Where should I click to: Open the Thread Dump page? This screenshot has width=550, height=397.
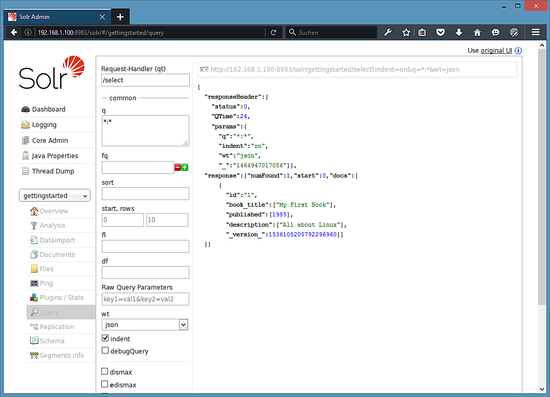[53, 171]
